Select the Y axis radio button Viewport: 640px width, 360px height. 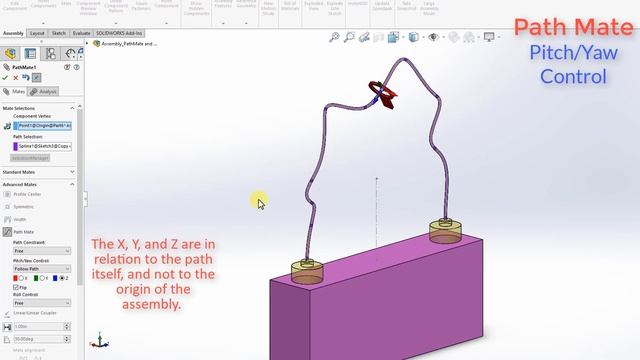[42, 278]
